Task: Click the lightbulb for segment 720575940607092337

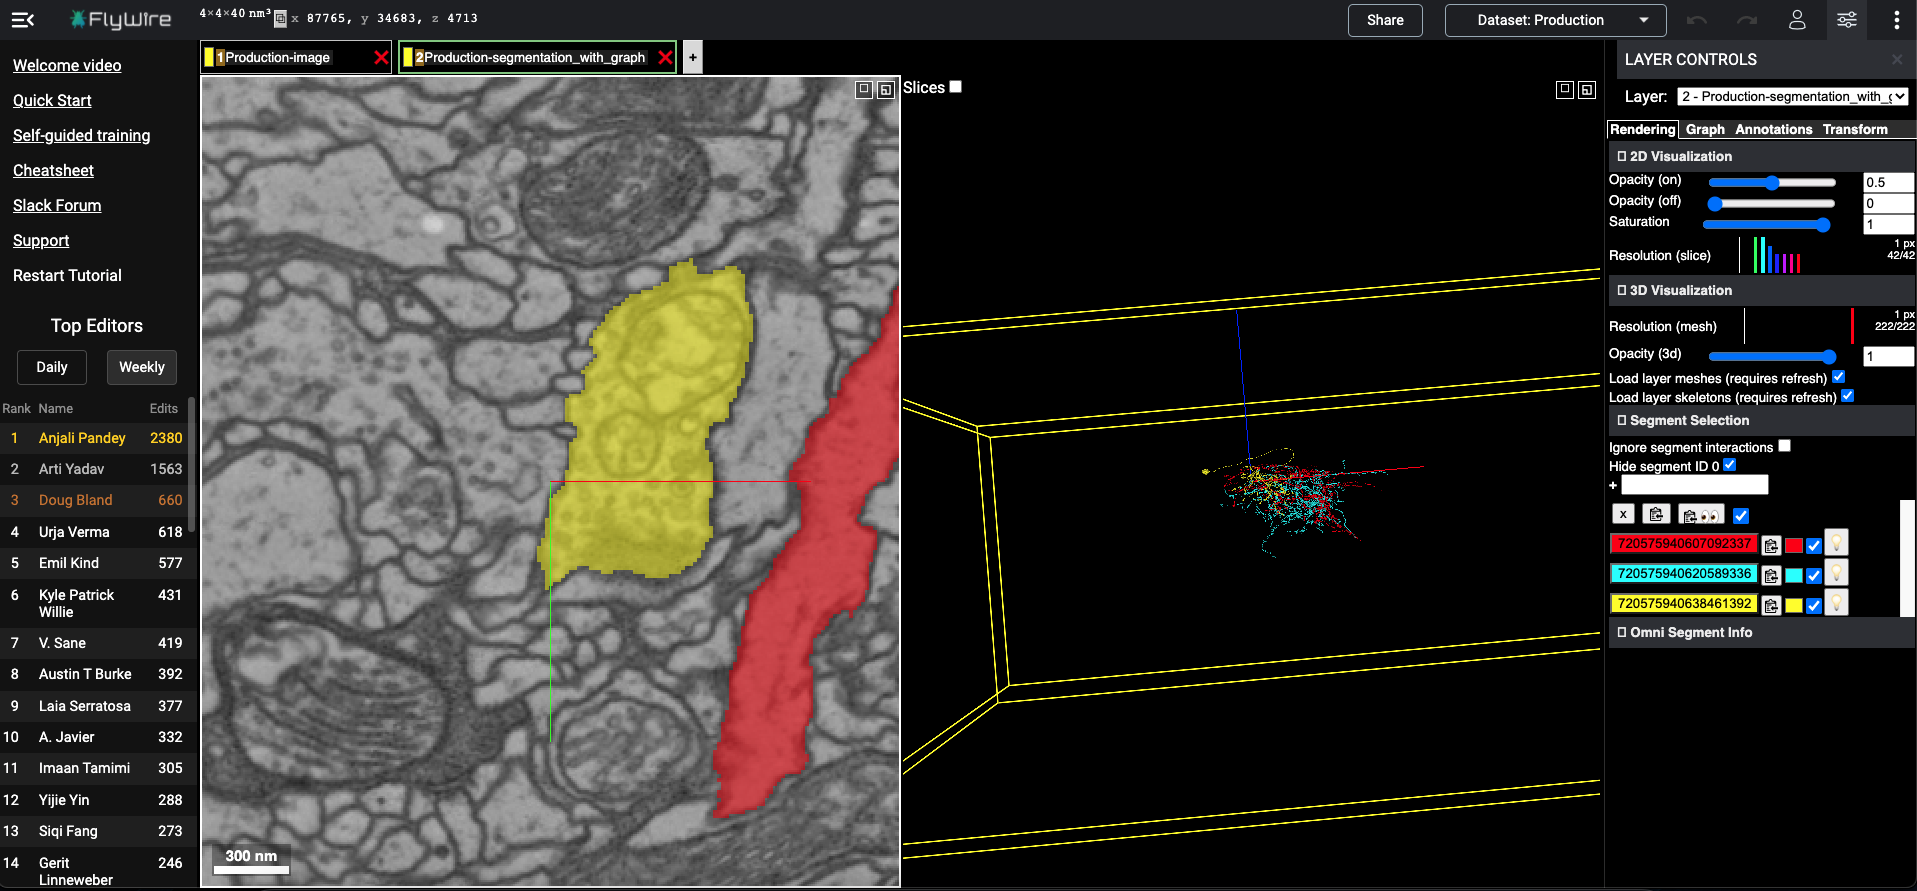Action: tap(1836, 543)
